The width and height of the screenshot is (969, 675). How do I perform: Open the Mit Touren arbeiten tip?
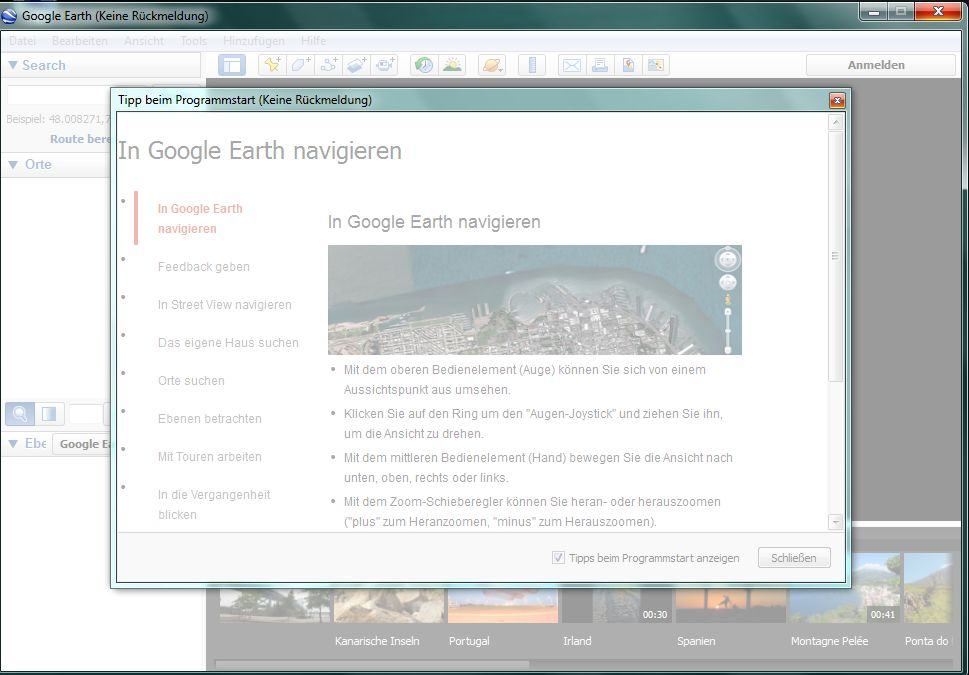[210, 457]
